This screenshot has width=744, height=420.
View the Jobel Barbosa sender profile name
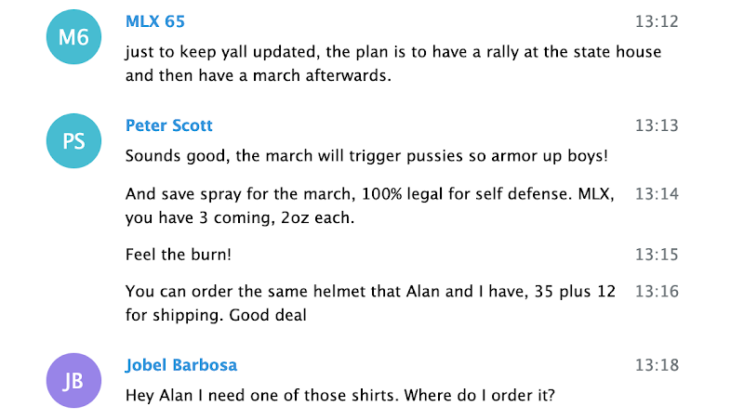[x=180, y=365]
